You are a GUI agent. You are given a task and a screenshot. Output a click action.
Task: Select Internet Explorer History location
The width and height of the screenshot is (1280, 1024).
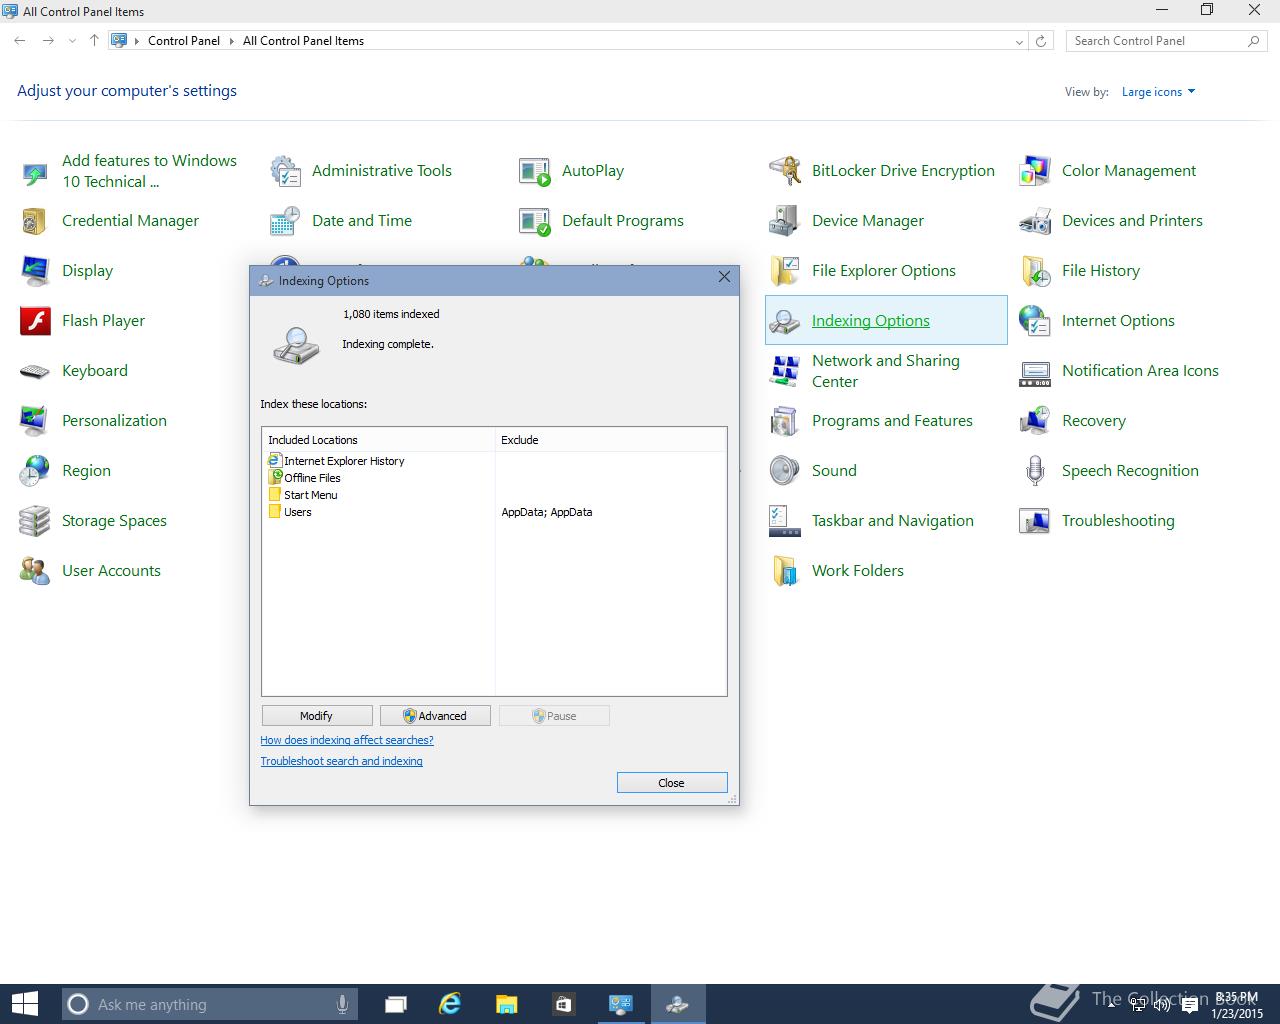(336, 461)
